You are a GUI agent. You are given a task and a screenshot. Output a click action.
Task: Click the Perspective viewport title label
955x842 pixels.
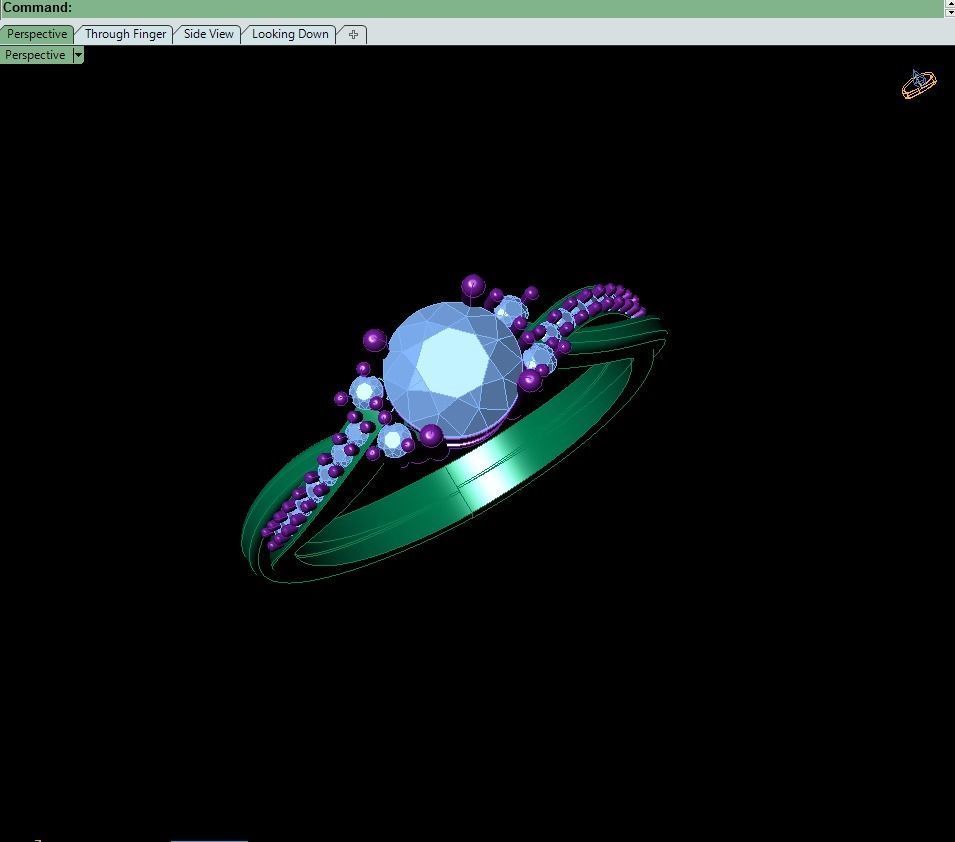click(x=35, y=55)
